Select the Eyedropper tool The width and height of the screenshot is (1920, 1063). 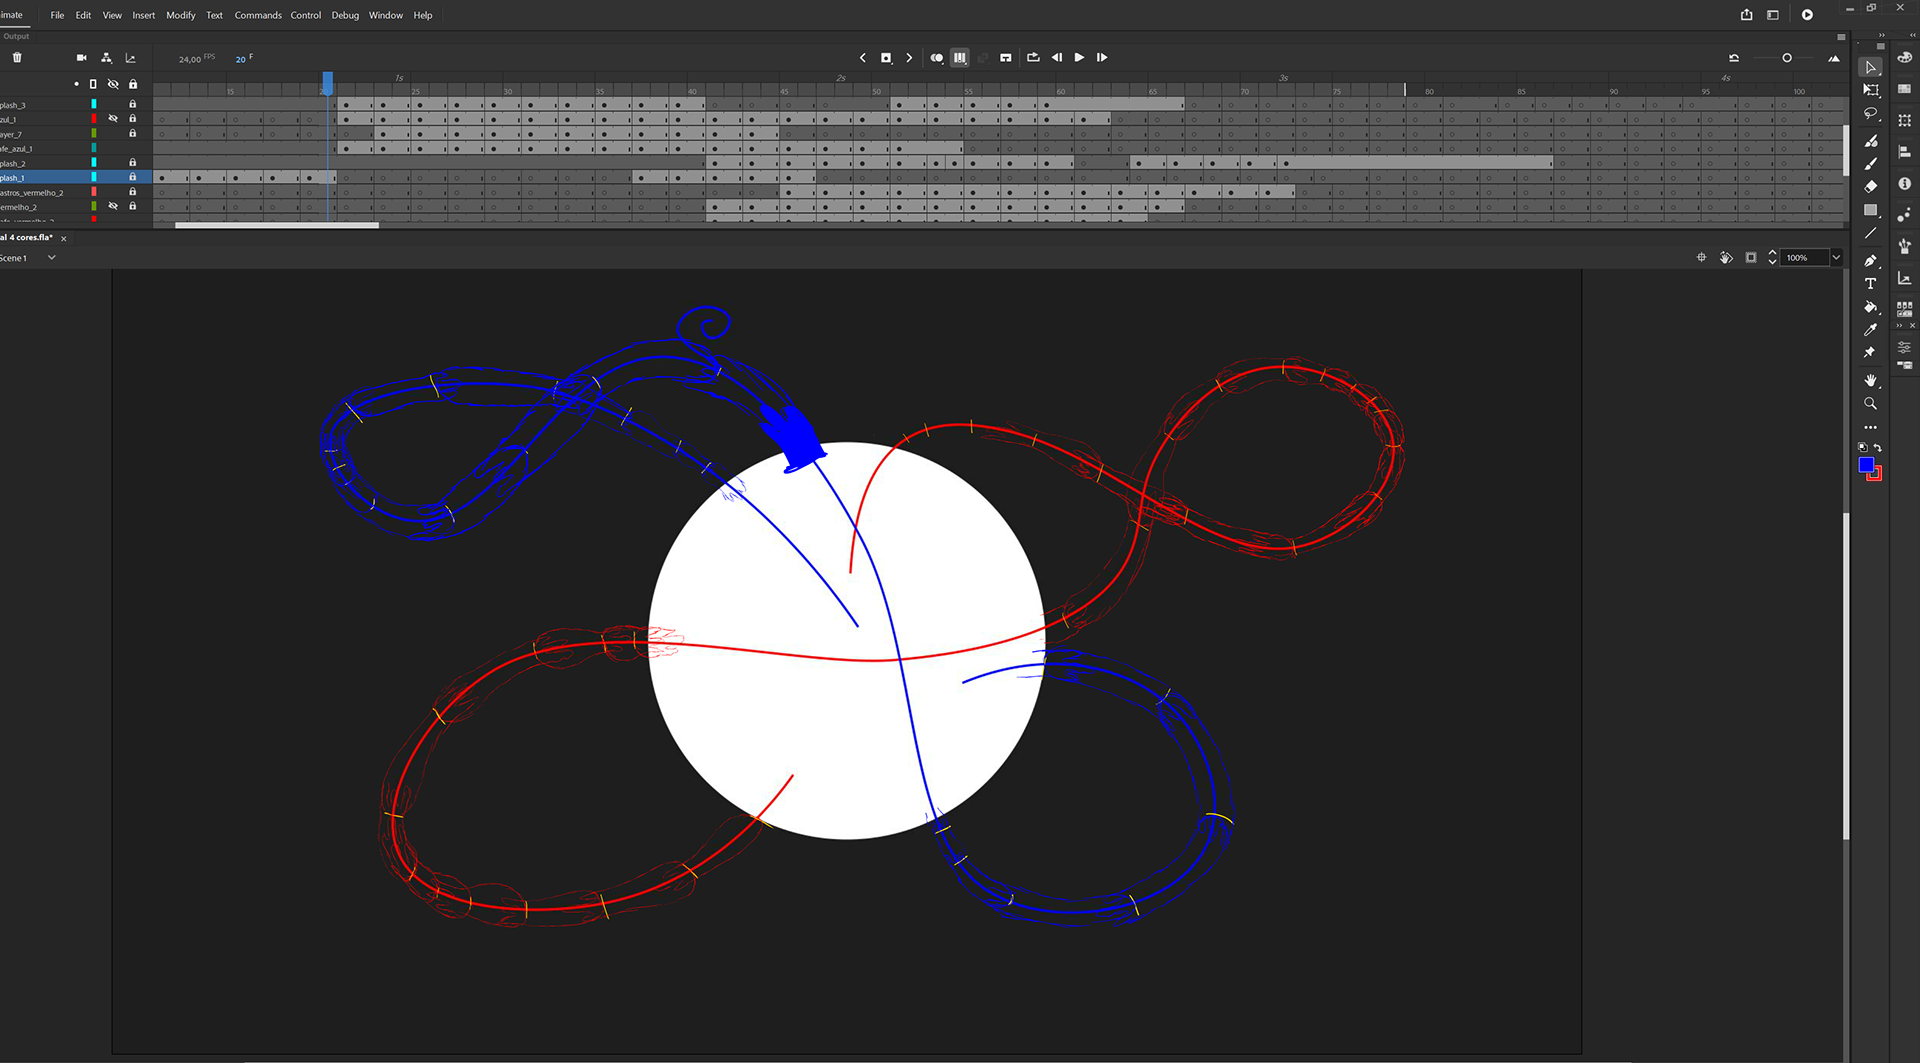[x=1870, y=330]
